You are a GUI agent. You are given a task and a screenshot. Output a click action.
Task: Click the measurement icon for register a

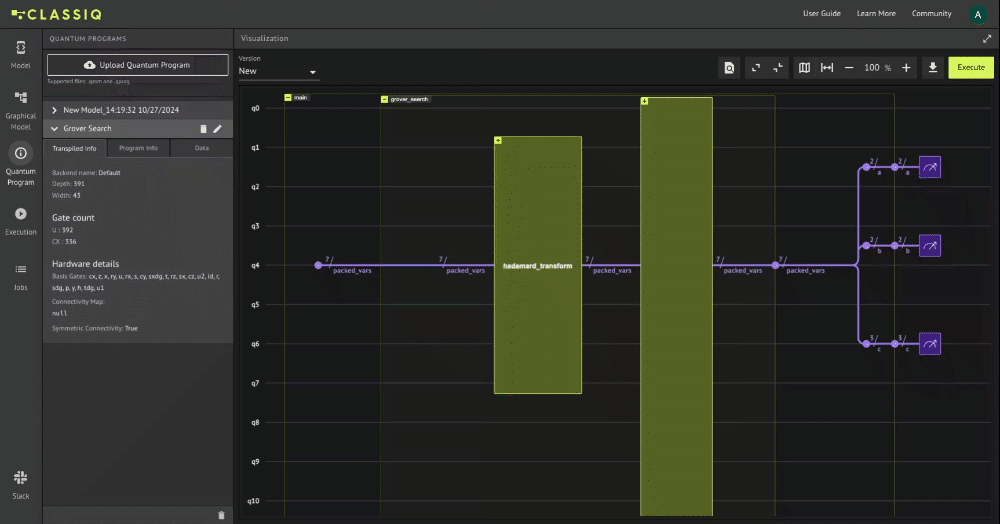pos(930,167)
